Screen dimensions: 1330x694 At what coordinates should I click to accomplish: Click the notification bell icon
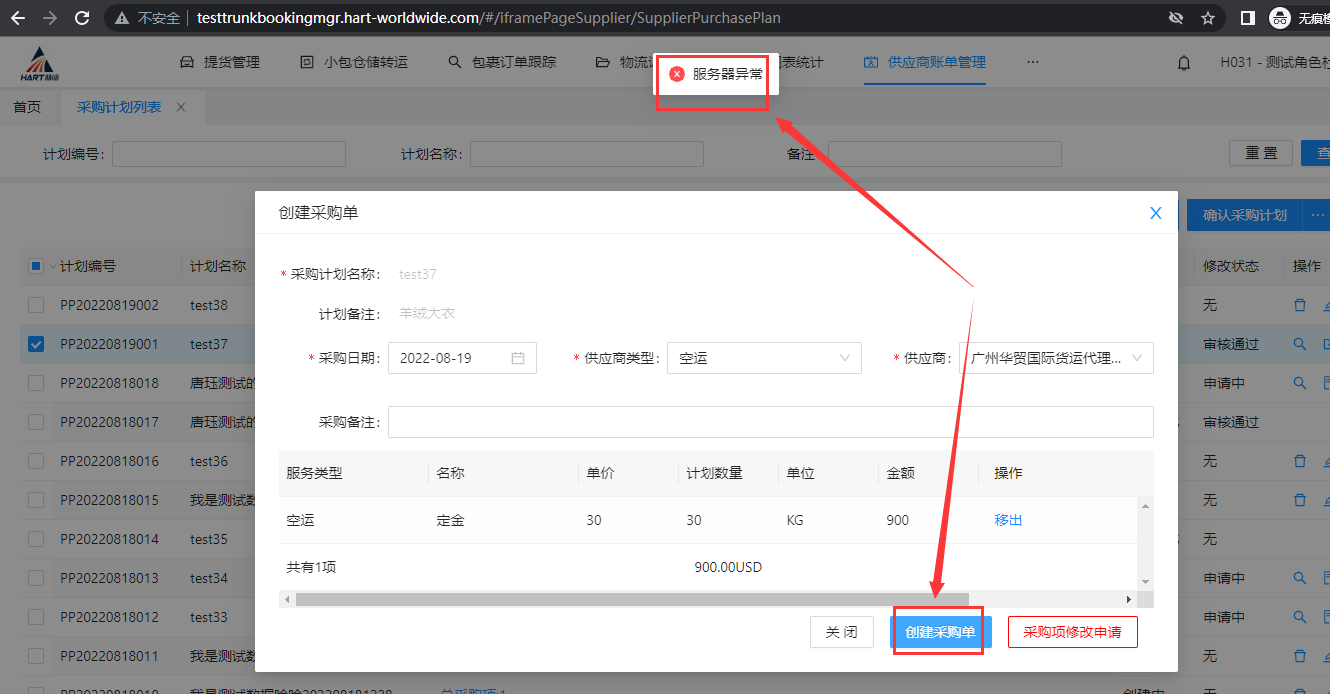(x=1184, y=63)
